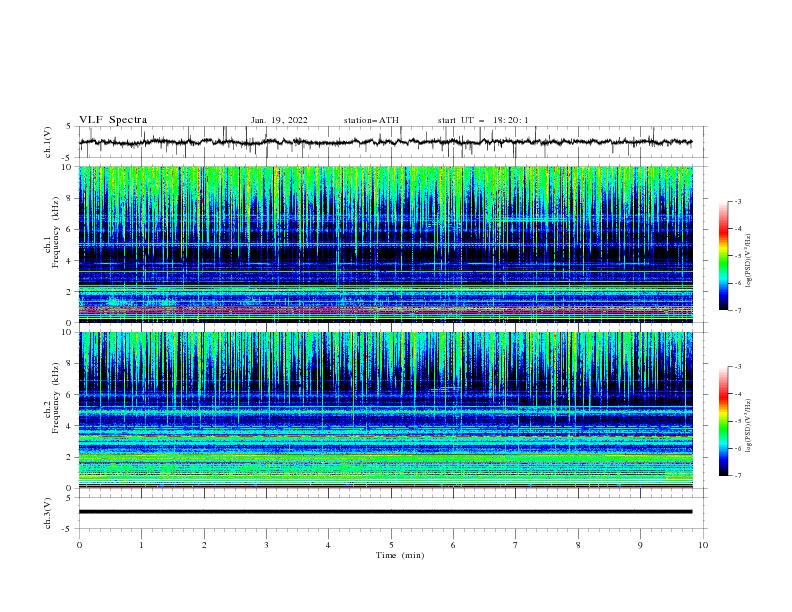Click the 'start UT = 18:20:1' label
This screenshot has height=612, width=792.
click(483, 120)
